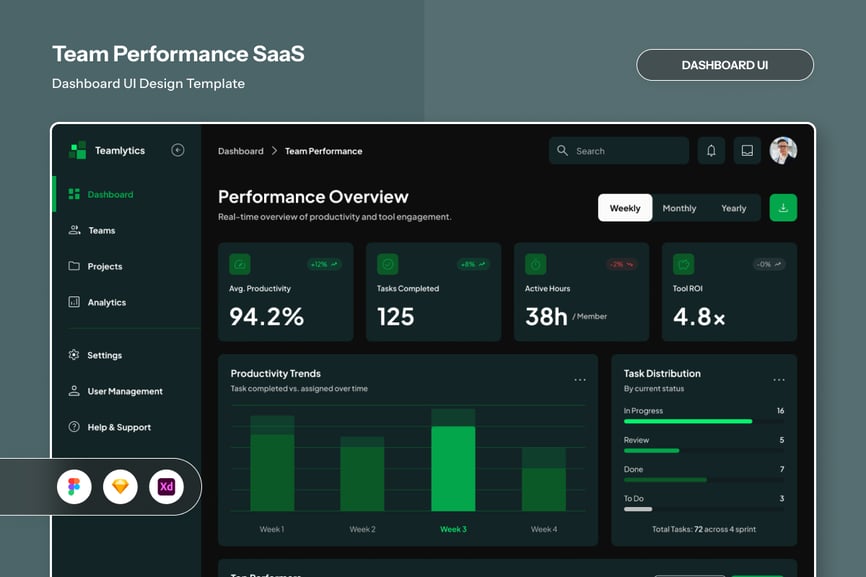This screenshot has width=866, height=577.
Task: Click the DASHBOARD UI button
Action: click(x=725, y=65)
